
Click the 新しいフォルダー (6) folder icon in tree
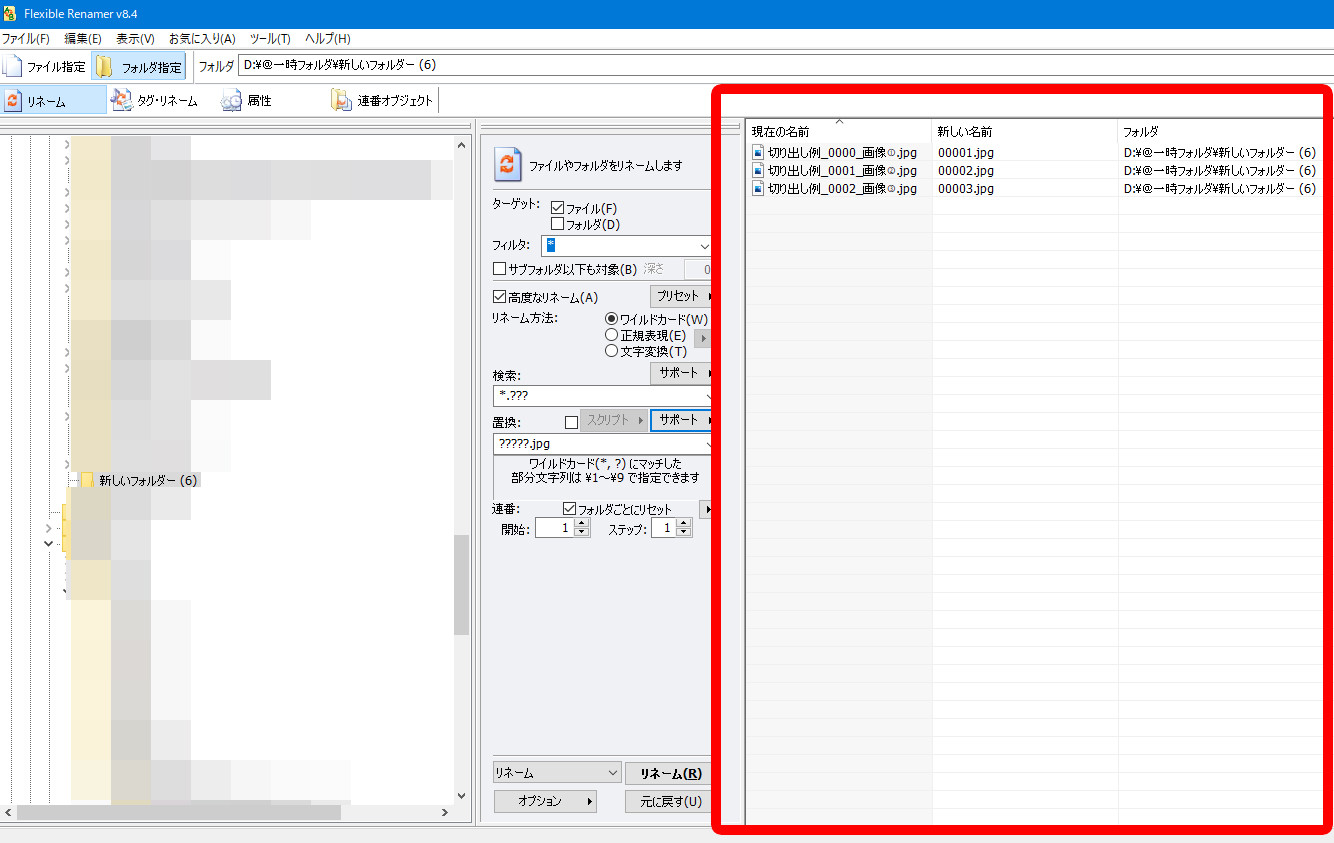87,480
